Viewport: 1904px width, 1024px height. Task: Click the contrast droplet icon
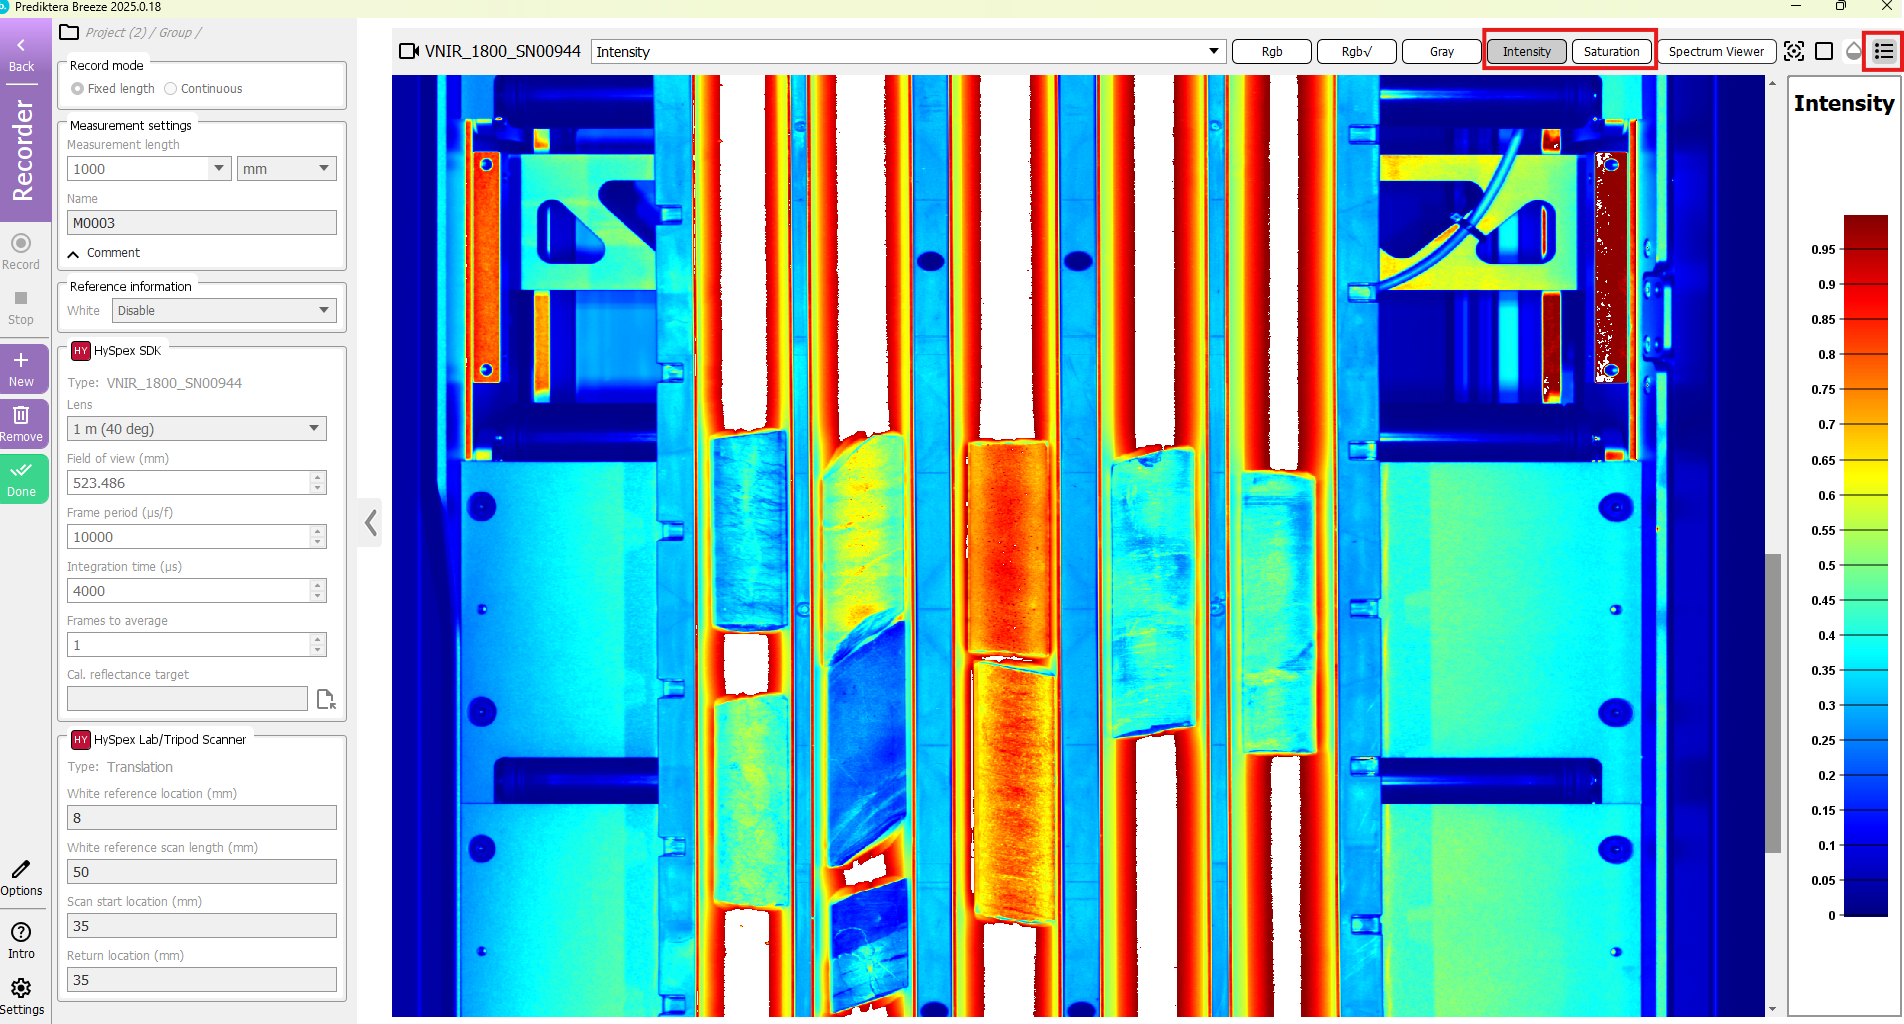click(1853, 51)
